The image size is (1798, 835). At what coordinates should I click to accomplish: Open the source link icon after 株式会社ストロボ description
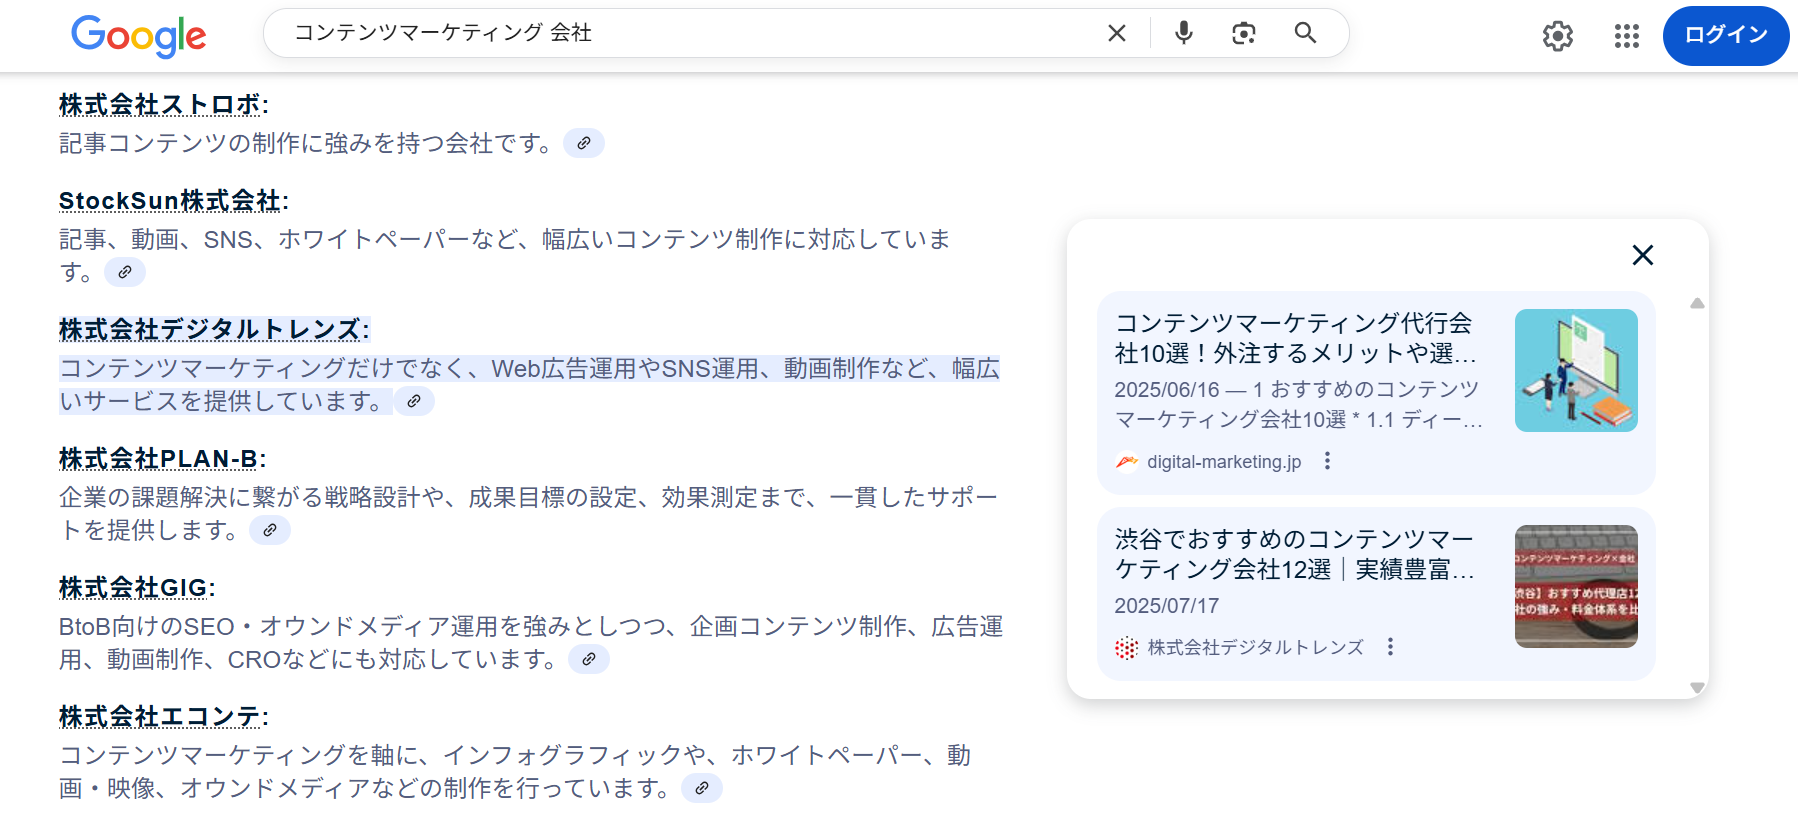coord(584,143)
